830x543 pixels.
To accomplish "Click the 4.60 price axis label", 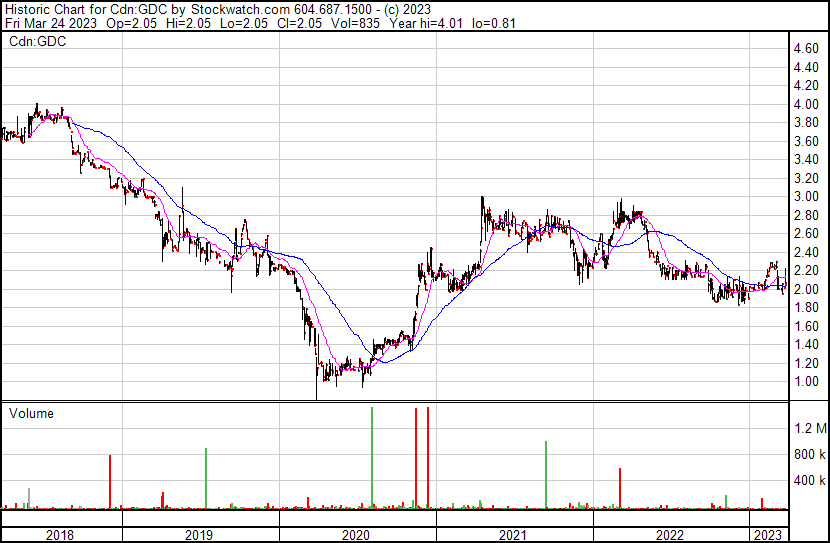I will coord(806,49).
